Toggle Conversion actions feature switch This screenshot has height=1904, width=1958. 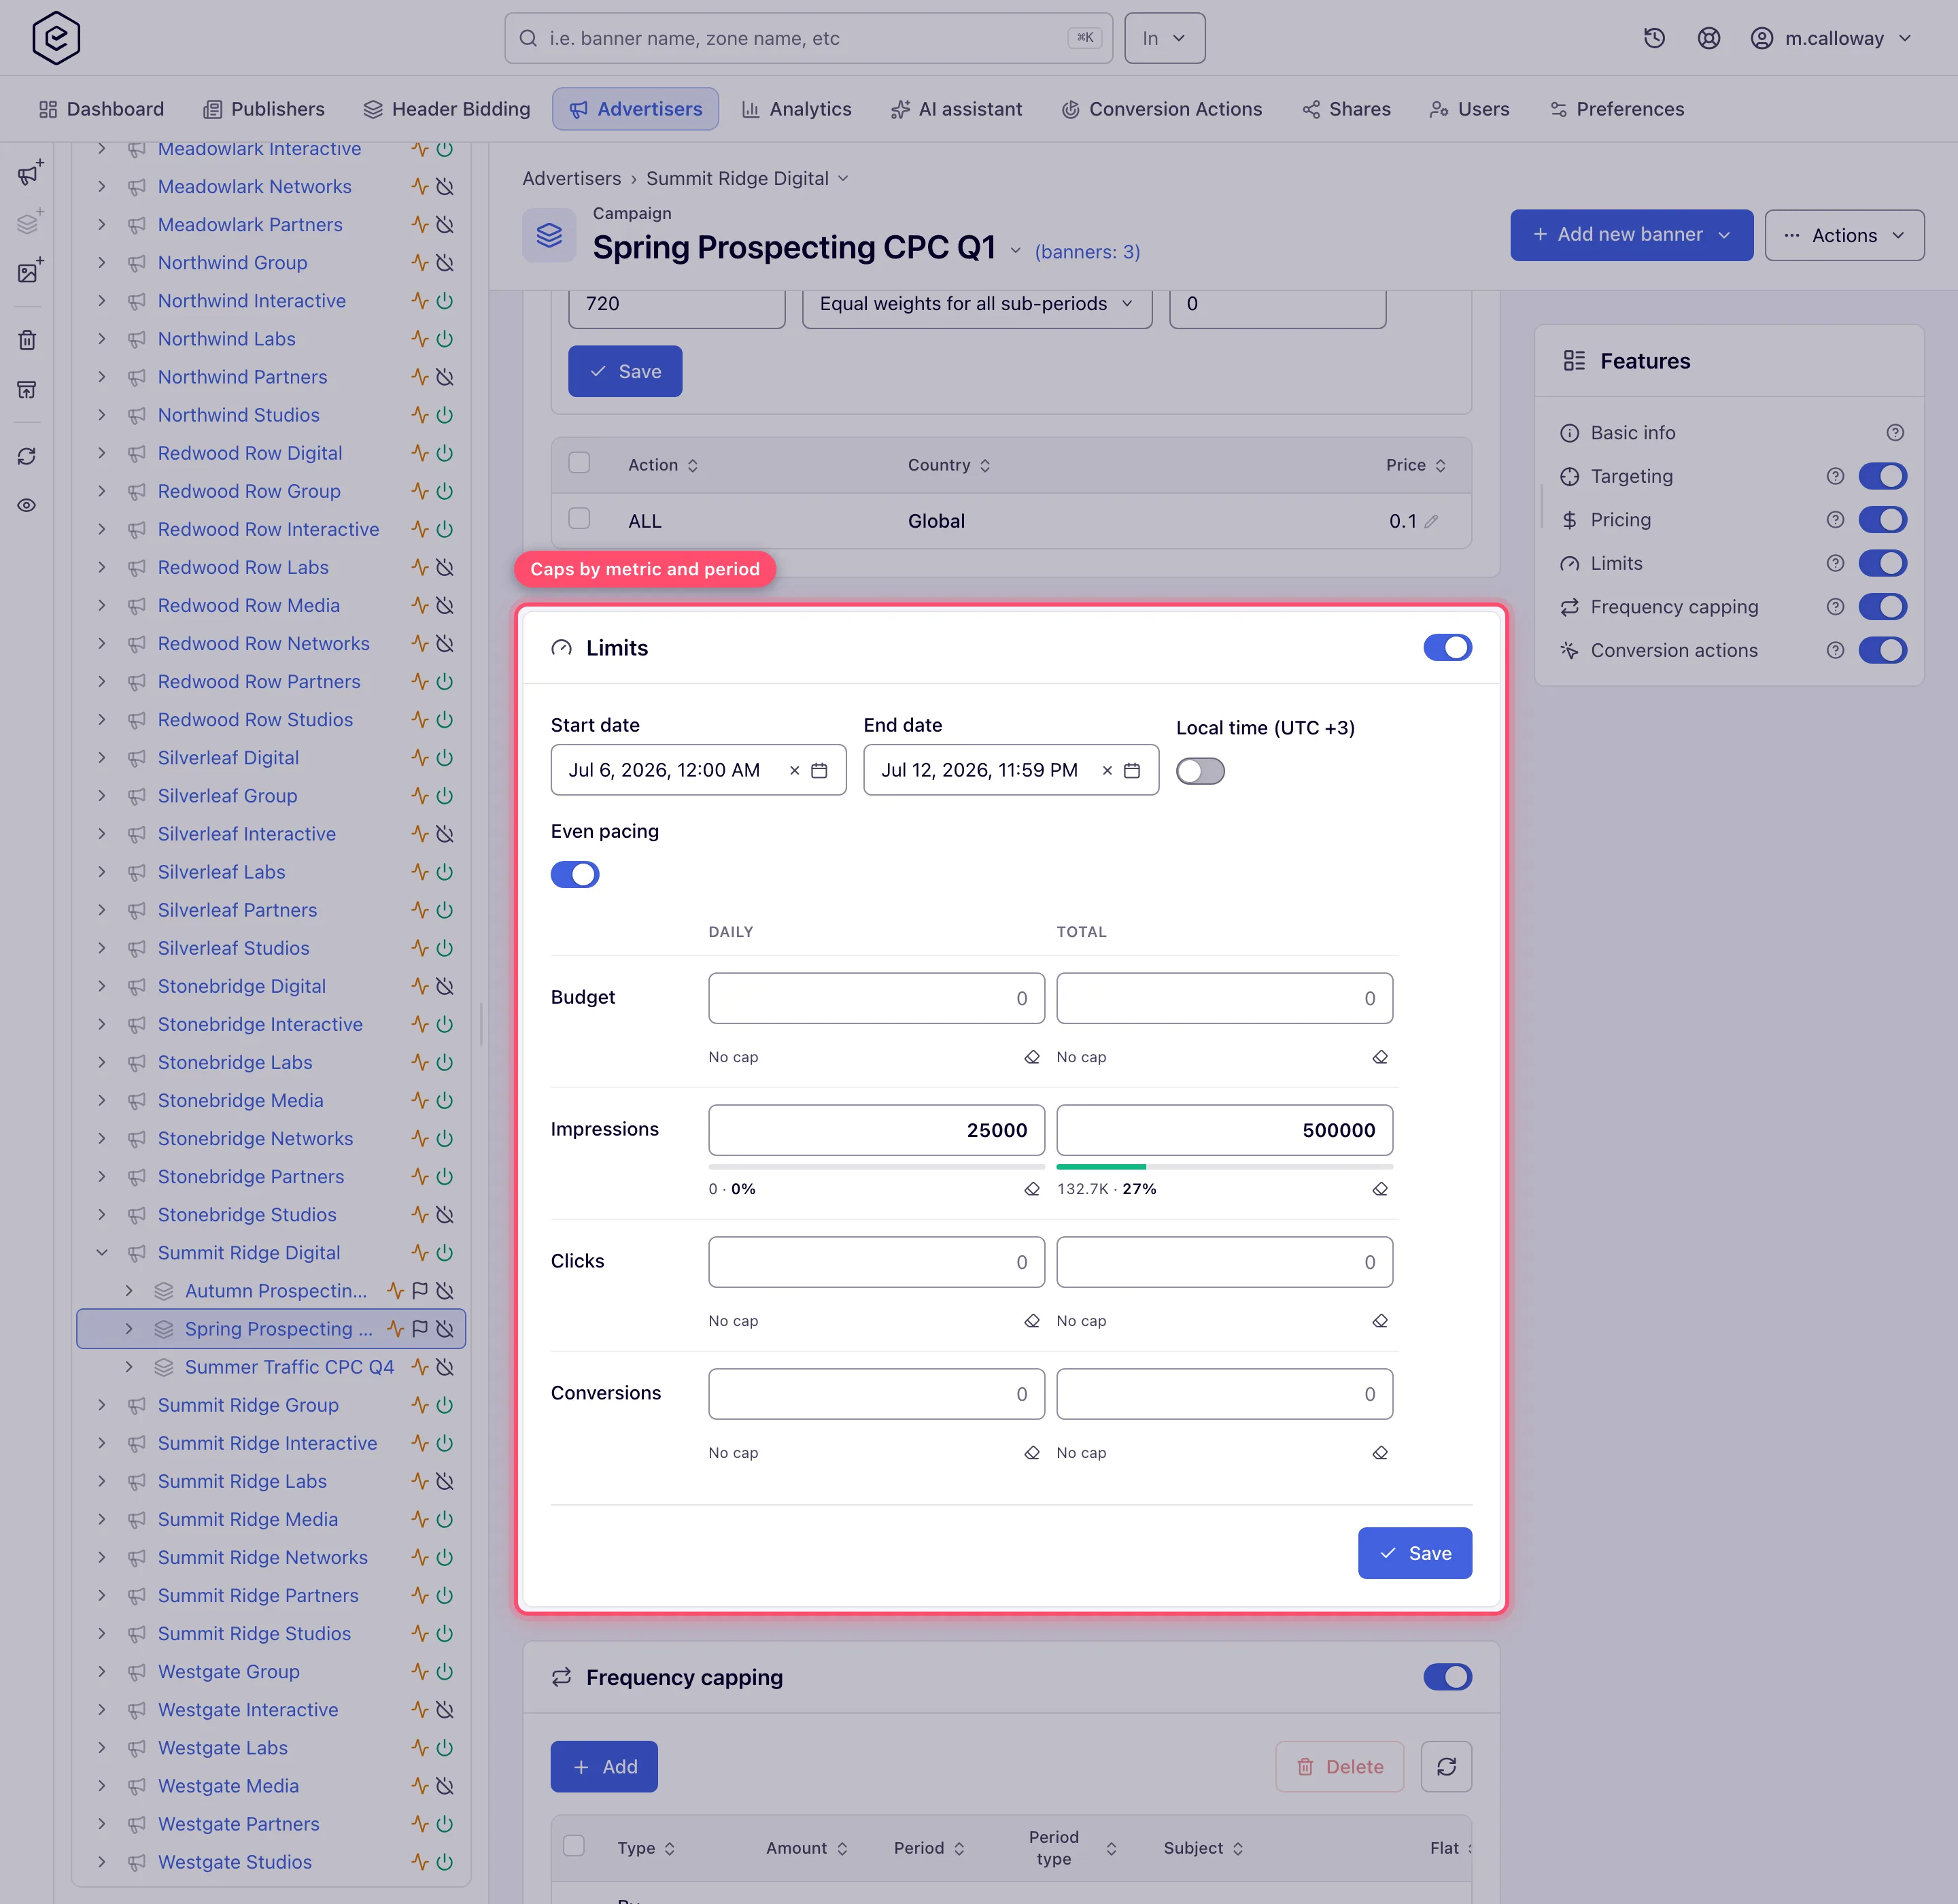point(1882,650)
